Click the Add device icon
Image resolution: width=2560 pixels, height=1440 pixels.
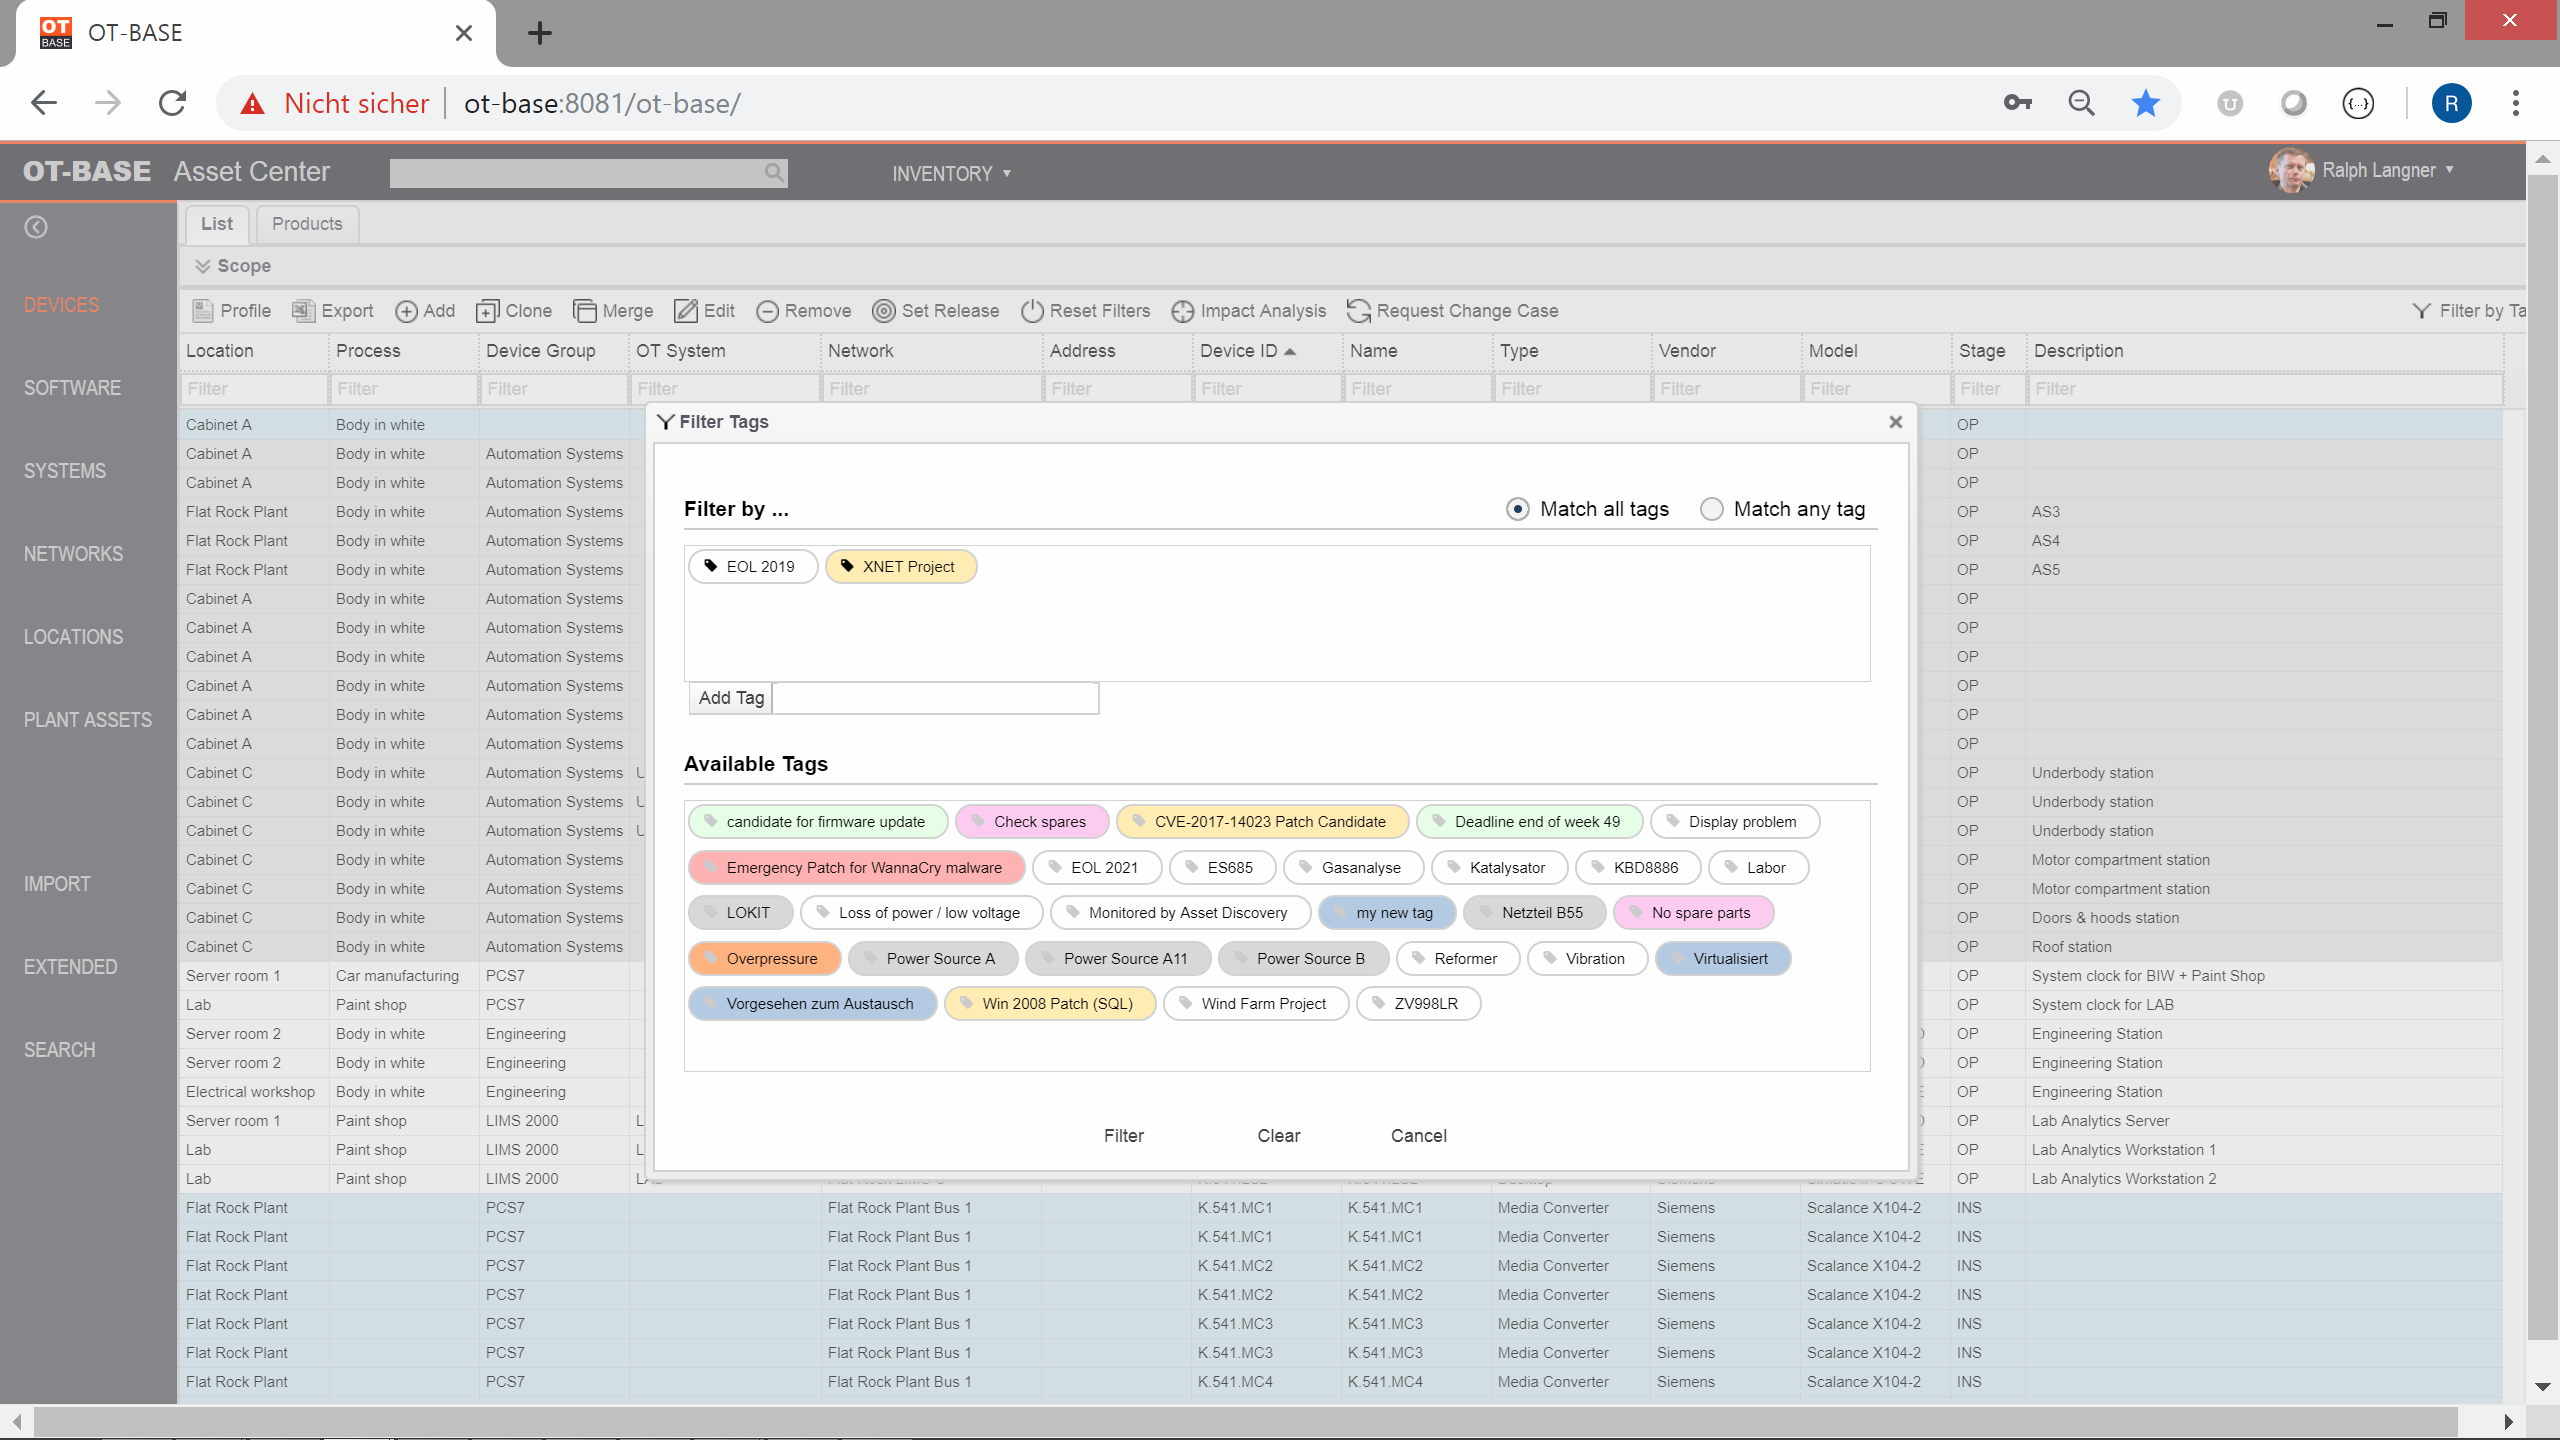point(406,311)
